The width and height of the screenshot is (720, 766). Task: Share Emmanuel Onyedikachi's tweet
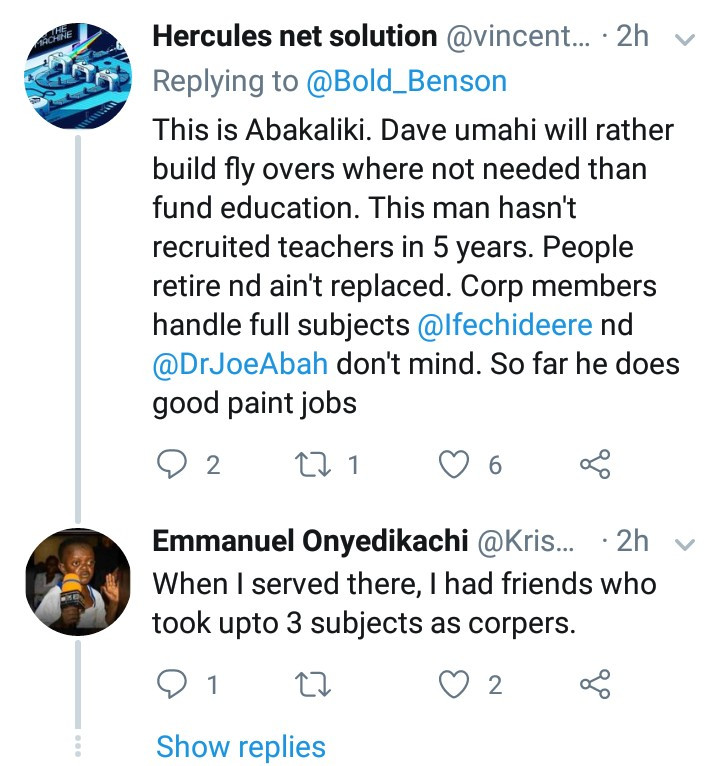click(595, 685)
